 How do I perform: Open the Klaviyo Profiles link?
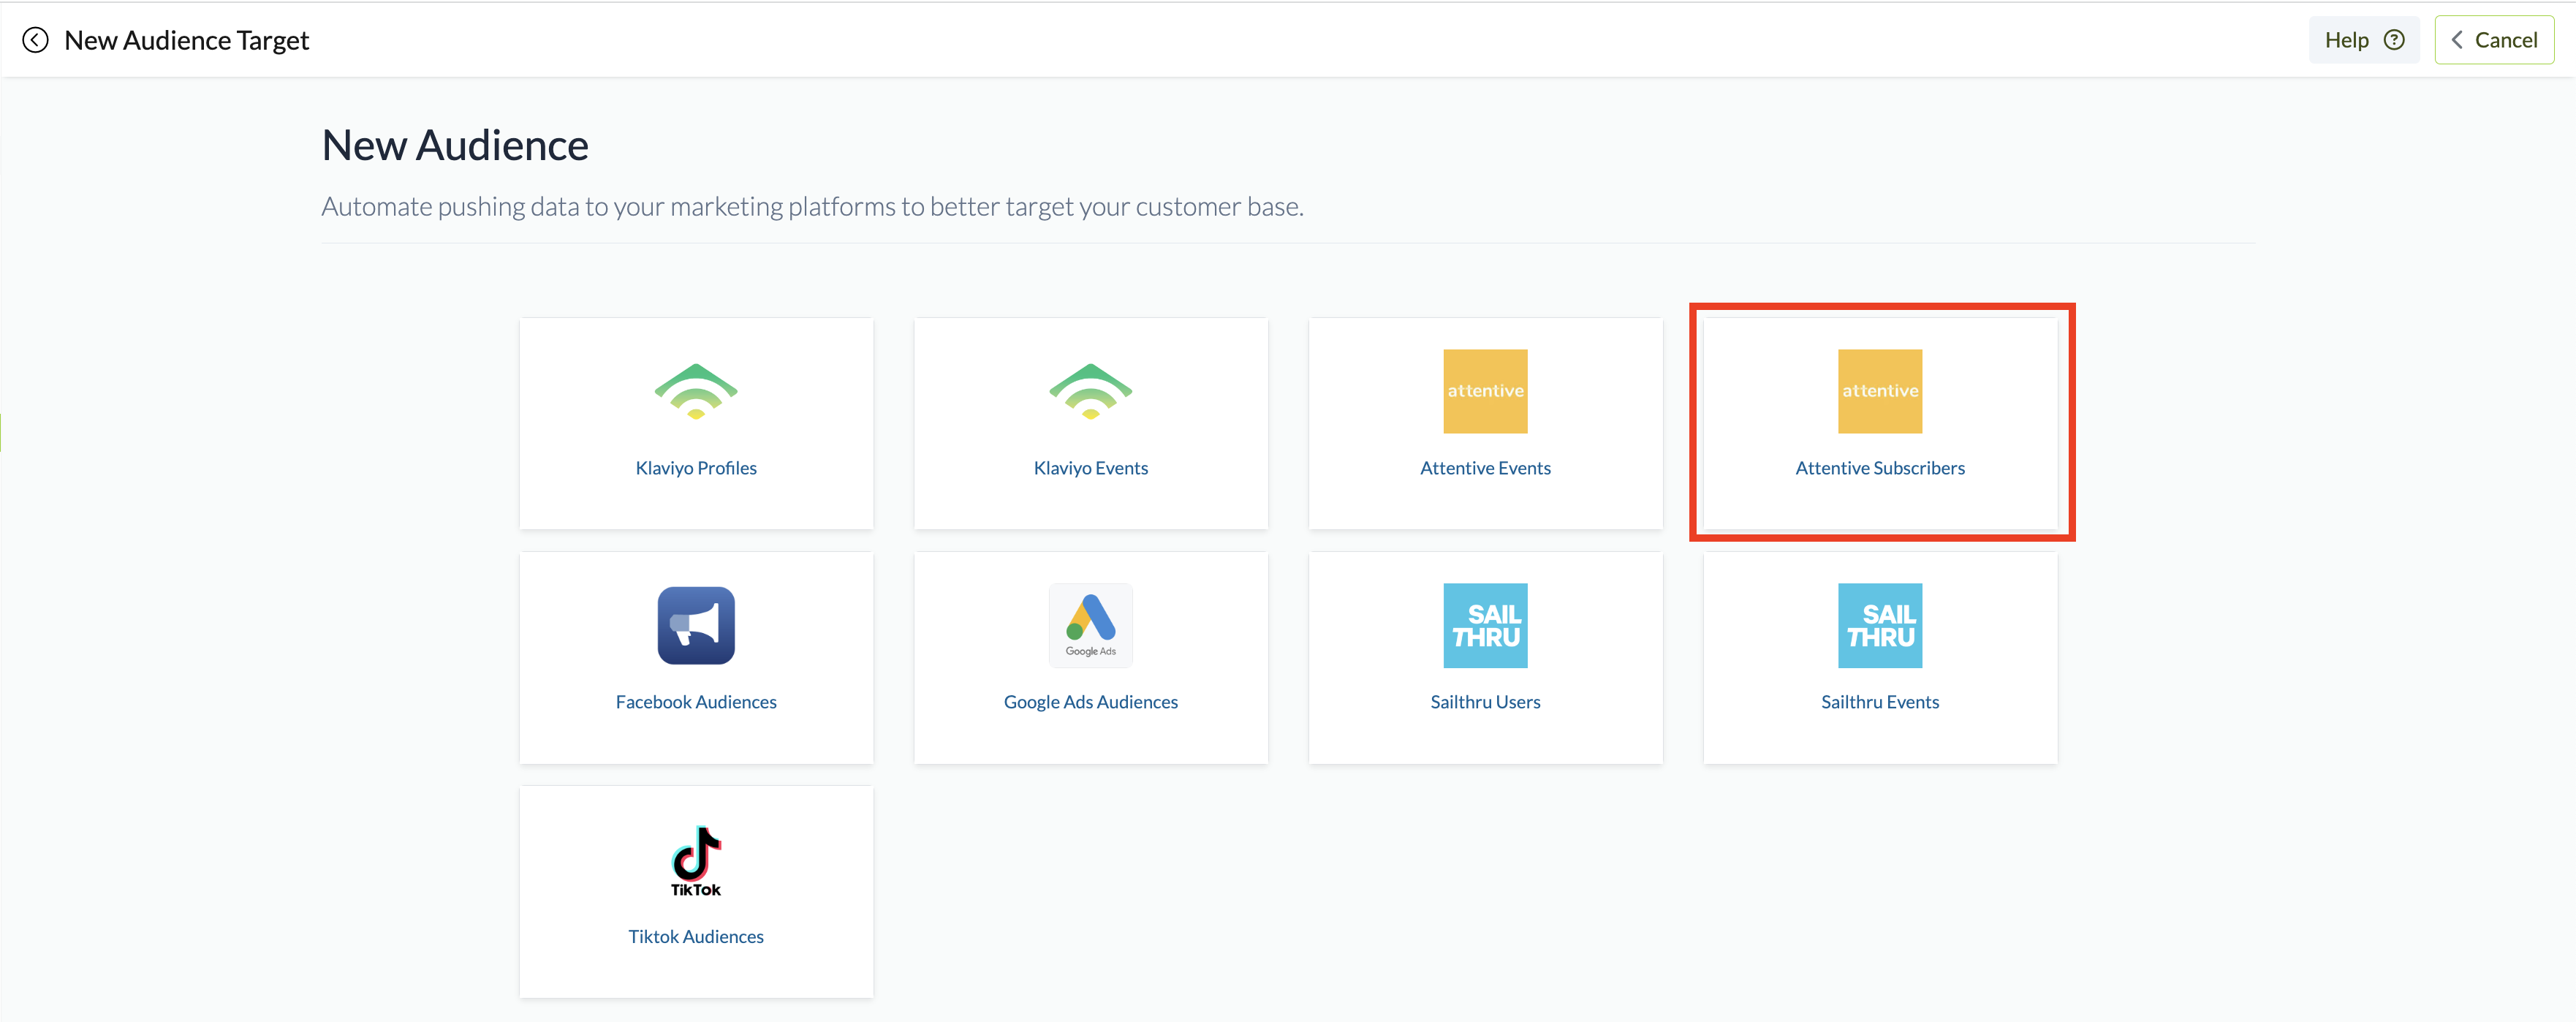point(696,468)
